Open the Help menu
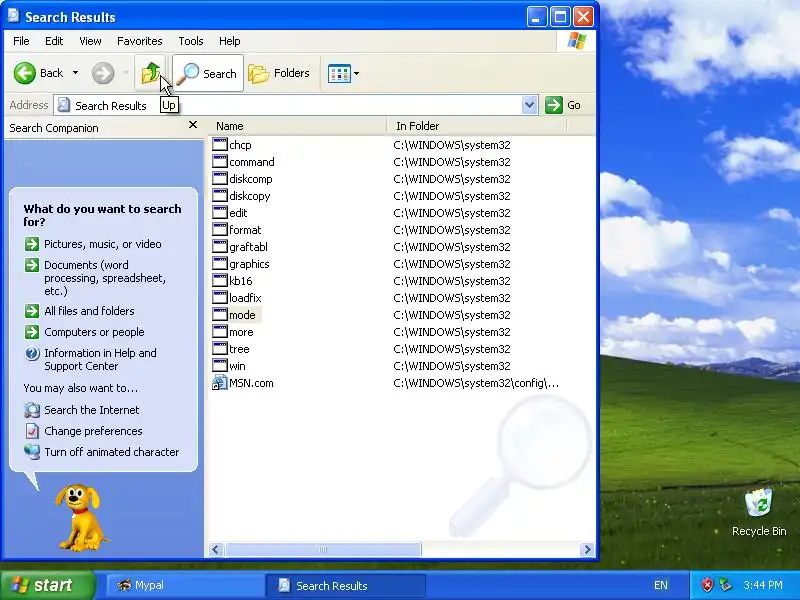 pos(230,41)
